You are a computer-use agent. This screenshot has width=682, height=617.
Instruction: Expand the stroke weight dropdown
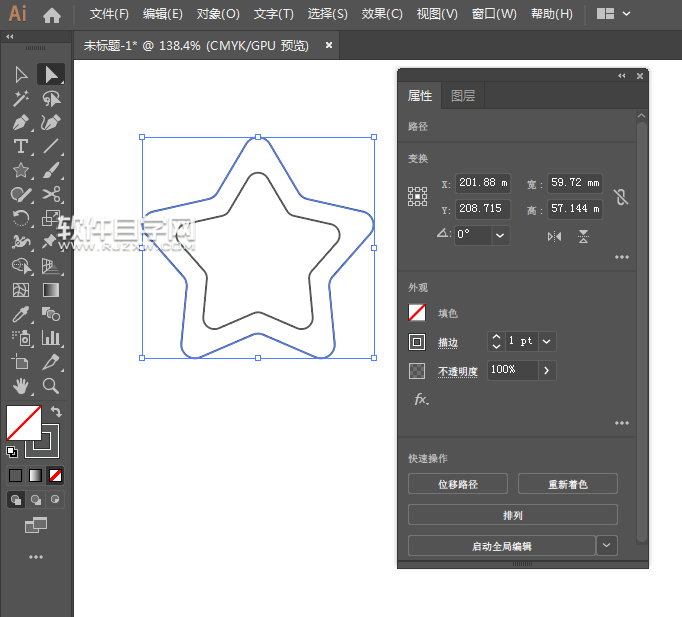[546, 341]
